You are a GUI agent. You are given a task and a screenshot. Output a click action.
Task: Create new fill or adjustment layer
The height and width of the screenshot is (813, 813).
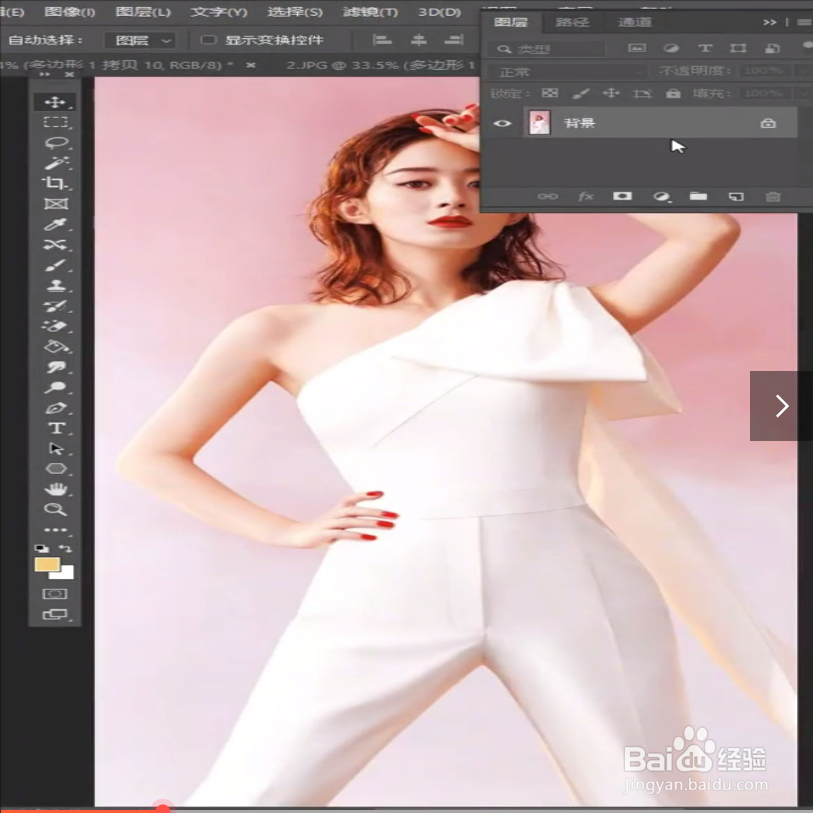tap(661, 197)
